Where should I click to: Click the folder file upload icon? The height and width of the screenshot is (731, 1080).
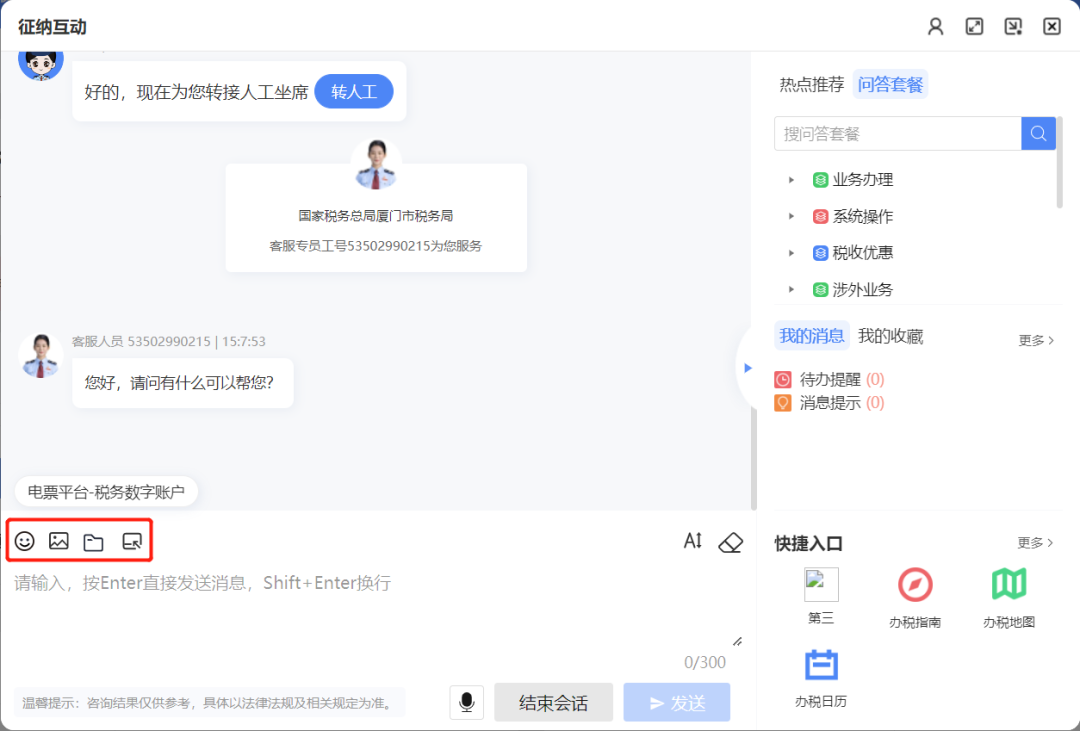click(x=93, y=542)
